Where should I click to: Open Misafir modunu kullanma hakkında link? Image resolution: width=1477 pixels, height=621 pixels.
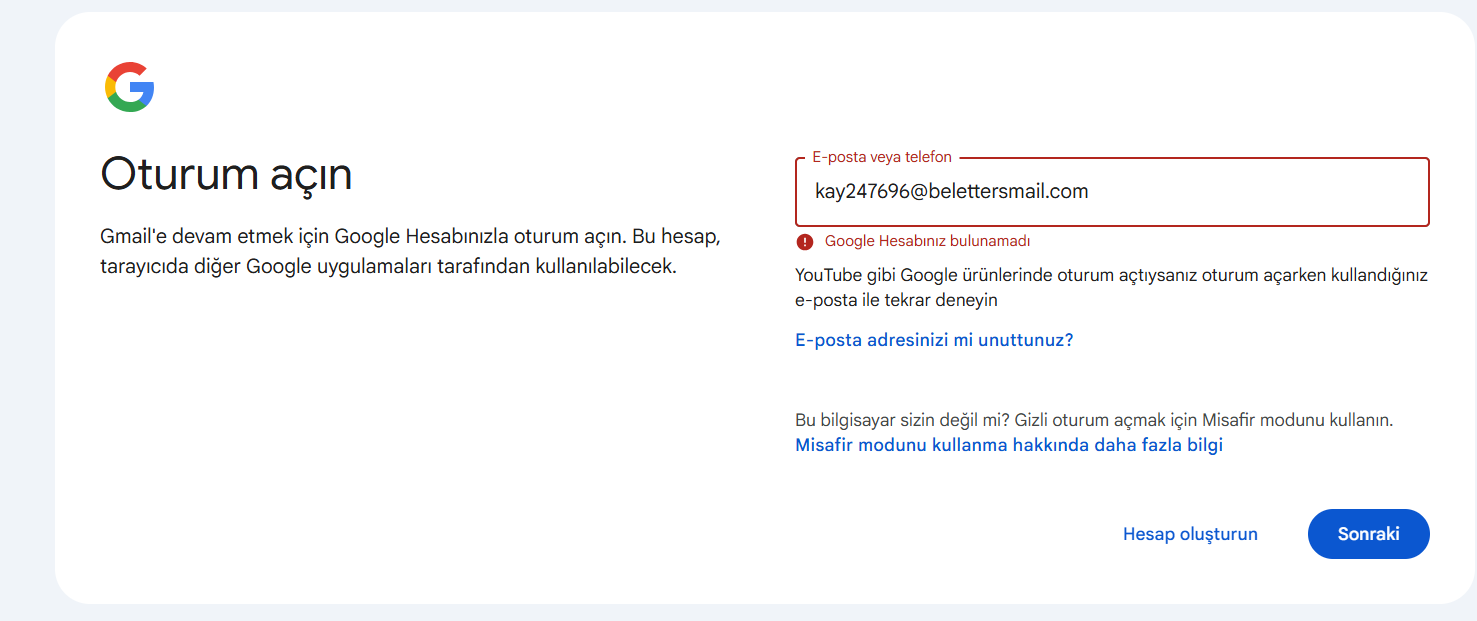pyautogui.click(x=1009, y=445)
